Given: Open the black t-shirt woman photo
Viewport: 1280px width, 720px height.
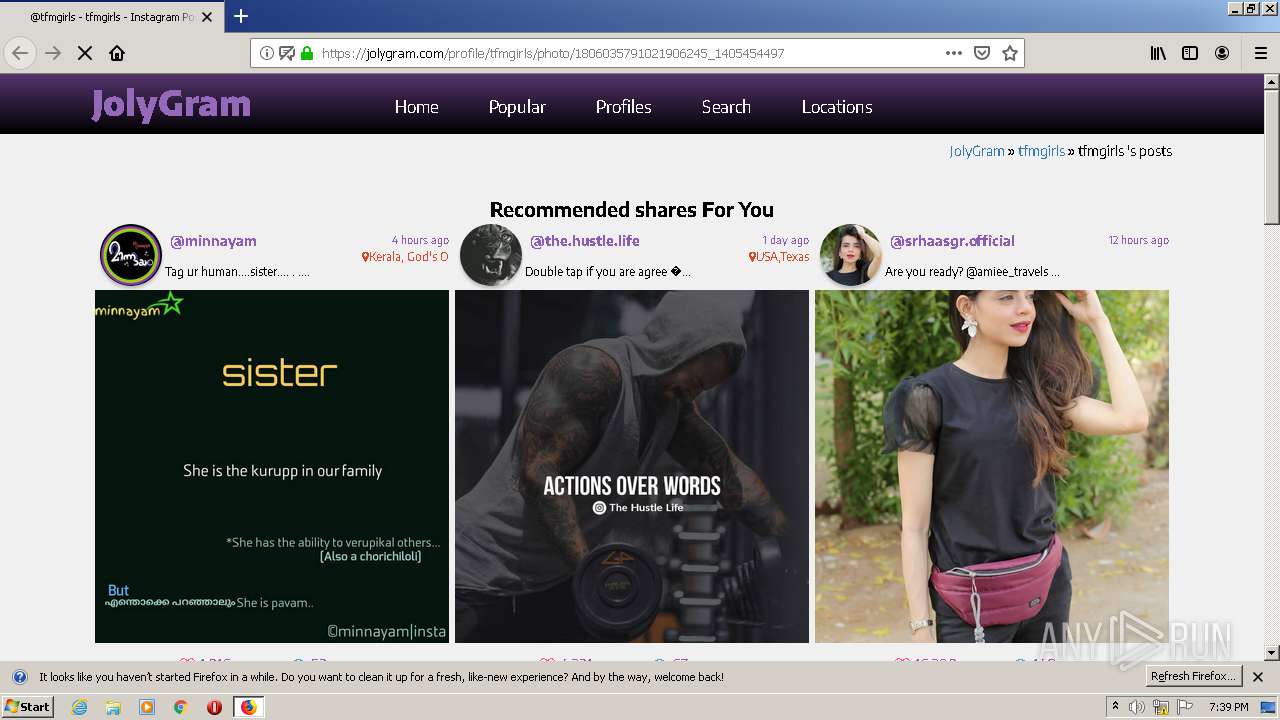Looking at the screenshot, I should pos(992,466).
